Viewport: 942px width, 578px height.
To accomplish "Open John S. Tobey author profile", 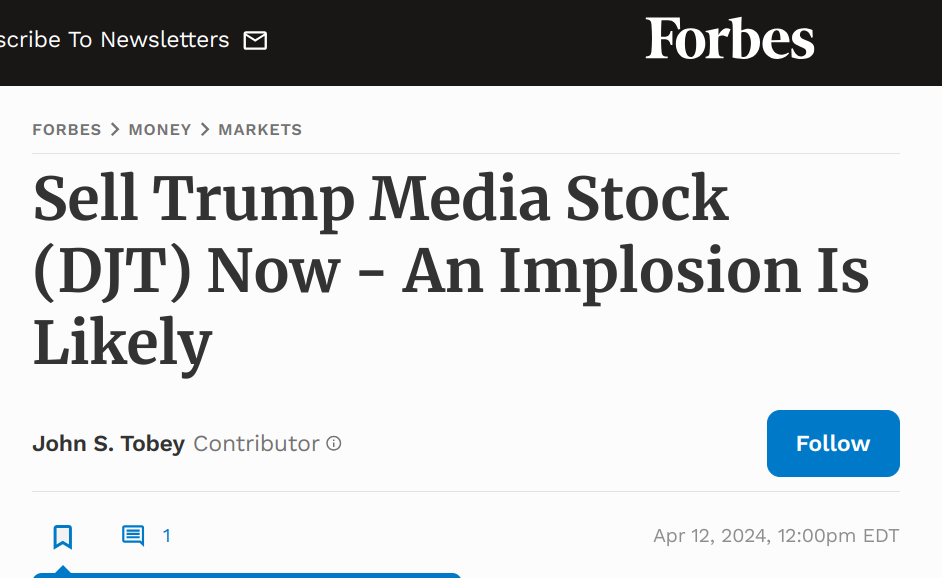I will coord(109,443).
